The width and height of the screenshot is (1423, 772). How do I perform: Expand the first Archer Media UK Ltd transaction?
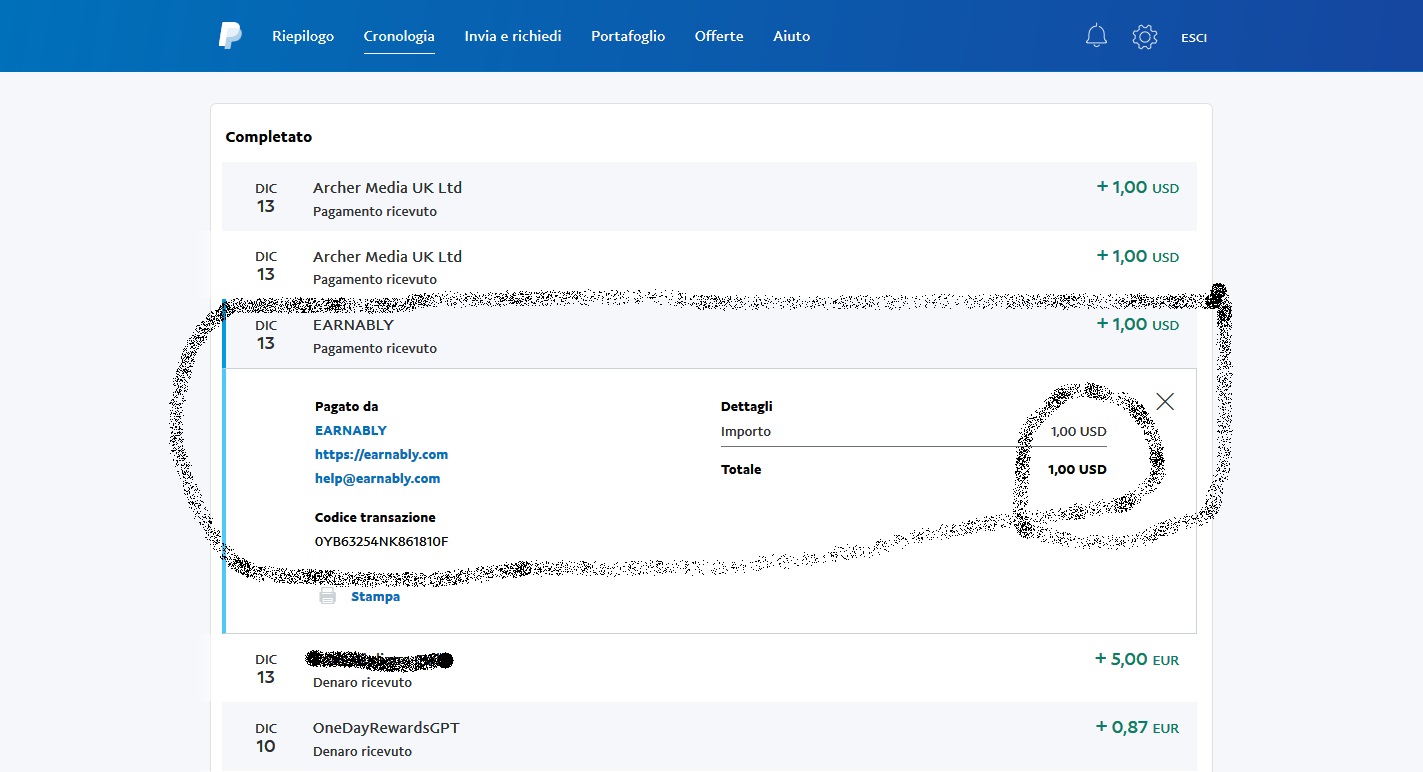pyautogui.click(x=709, y=197)
